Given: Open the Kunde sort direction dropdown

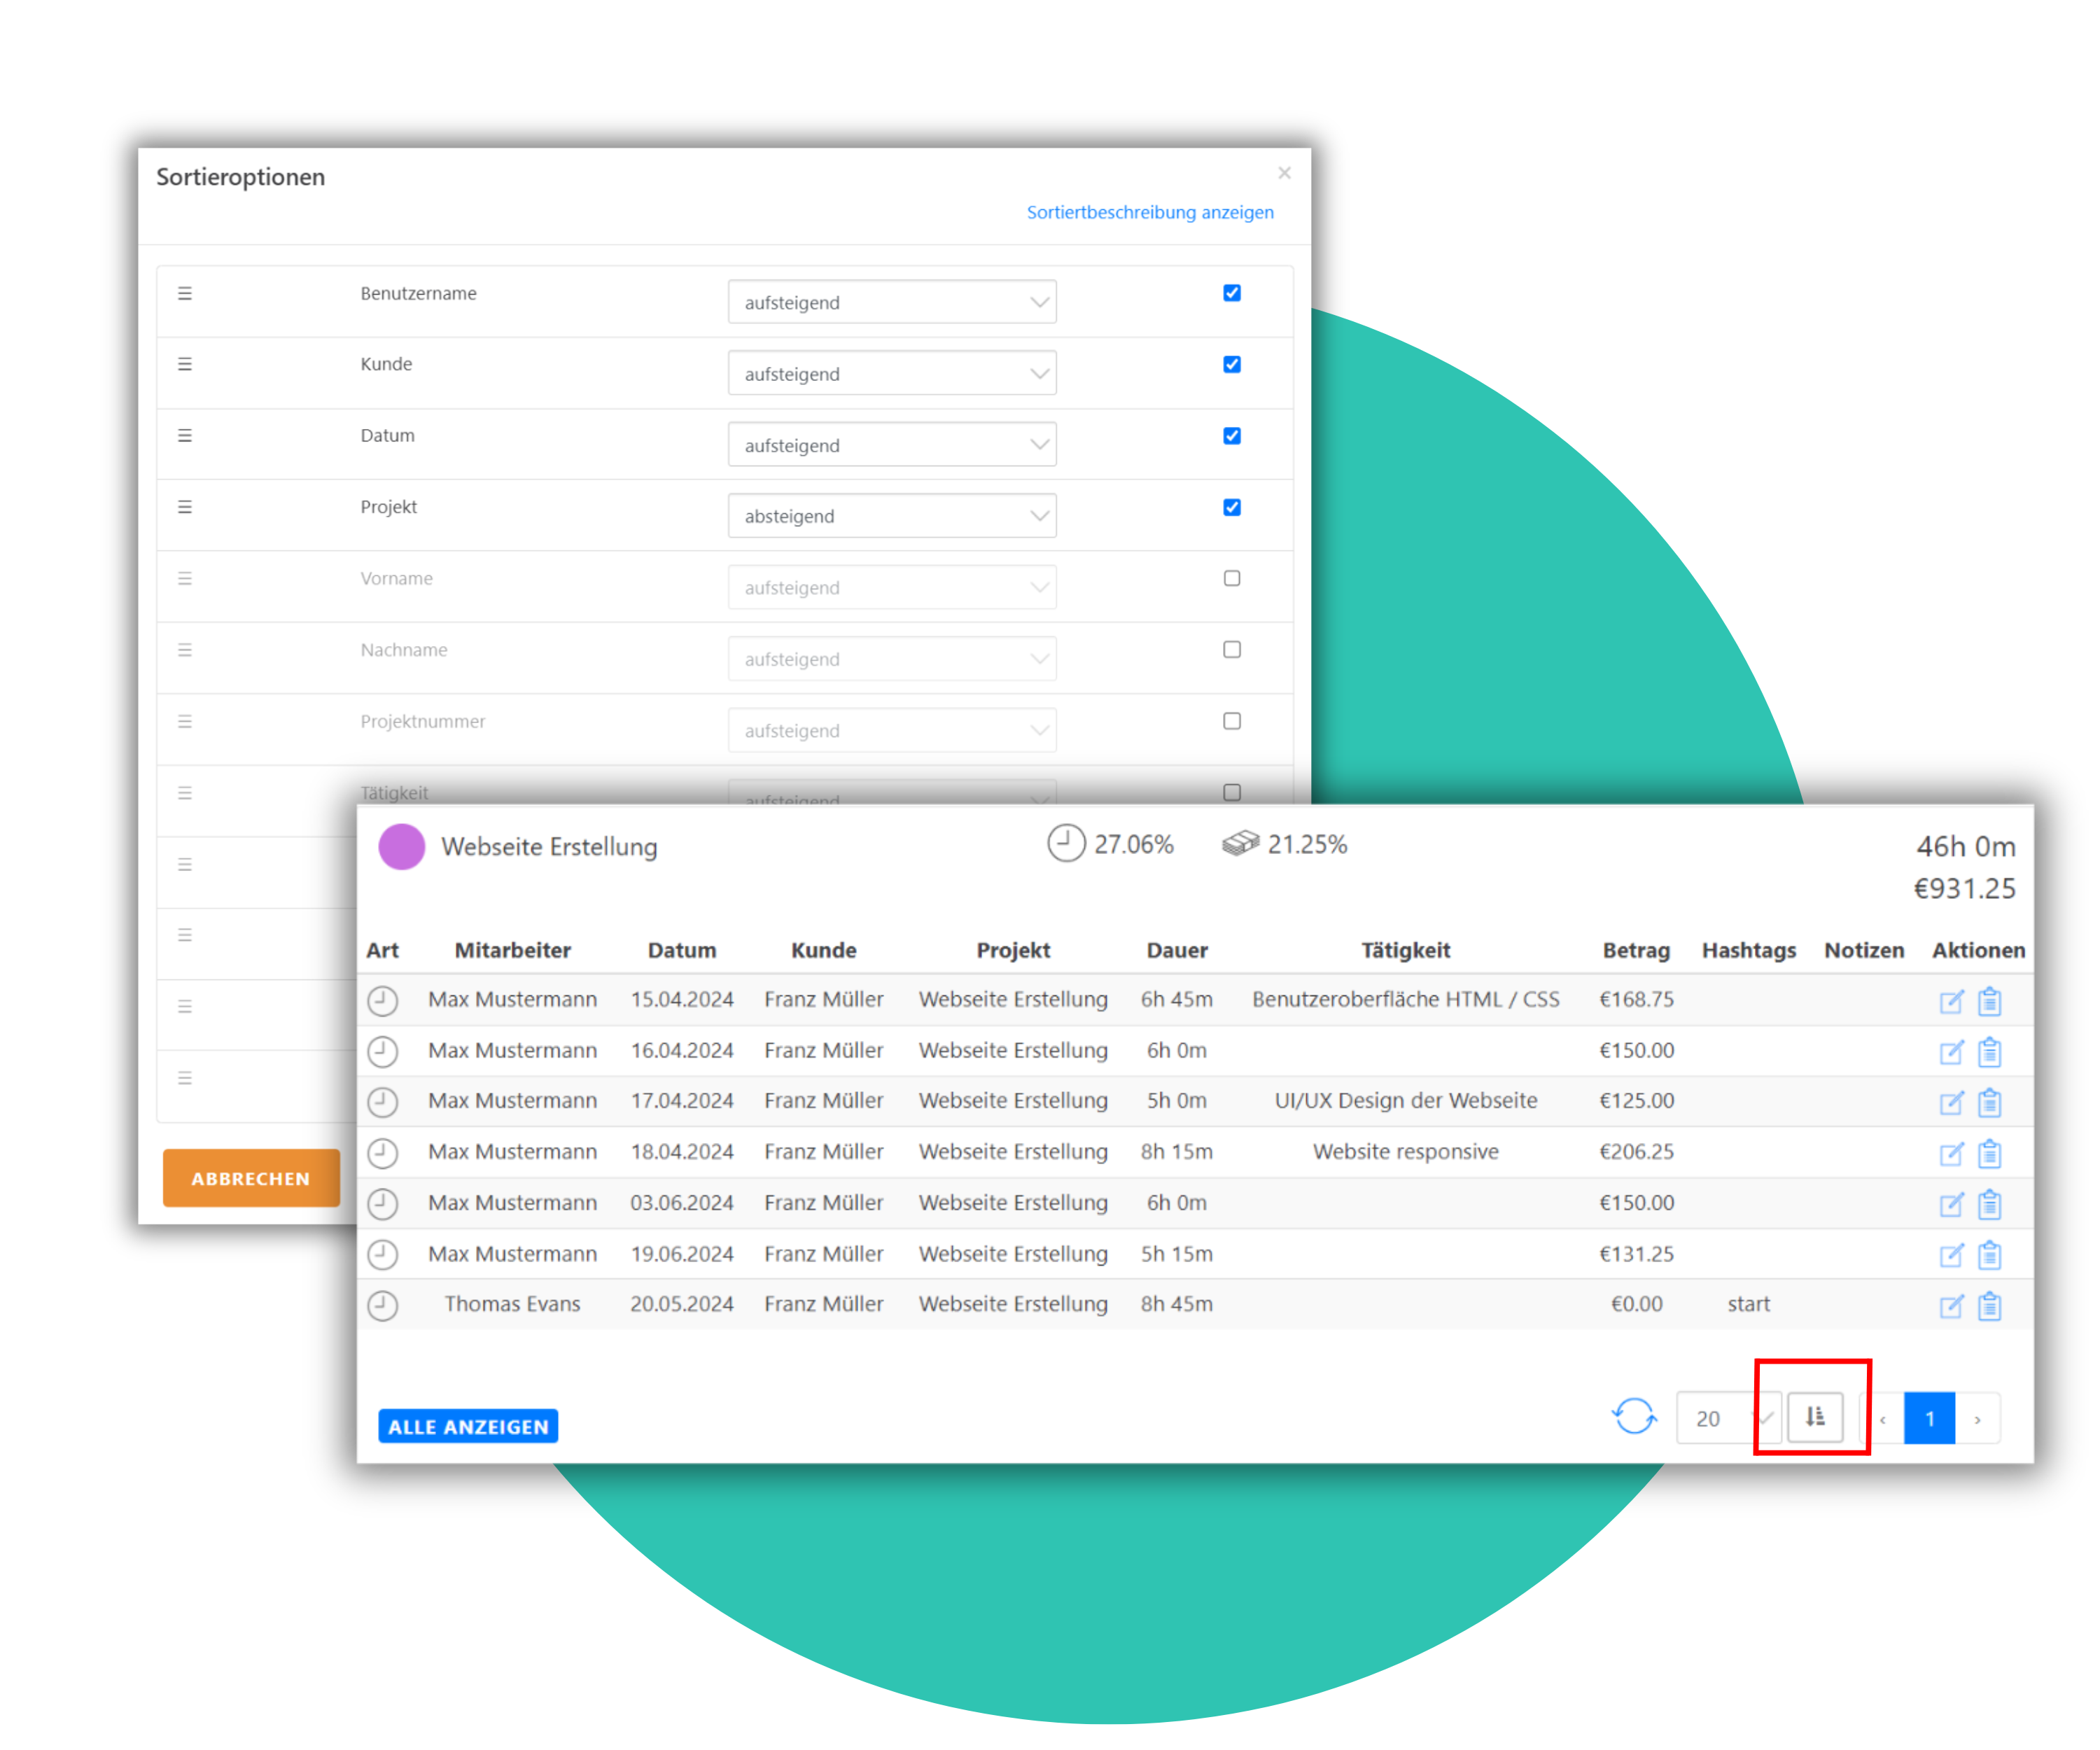Looking at the screenshot, I should [x=891, y=373].
